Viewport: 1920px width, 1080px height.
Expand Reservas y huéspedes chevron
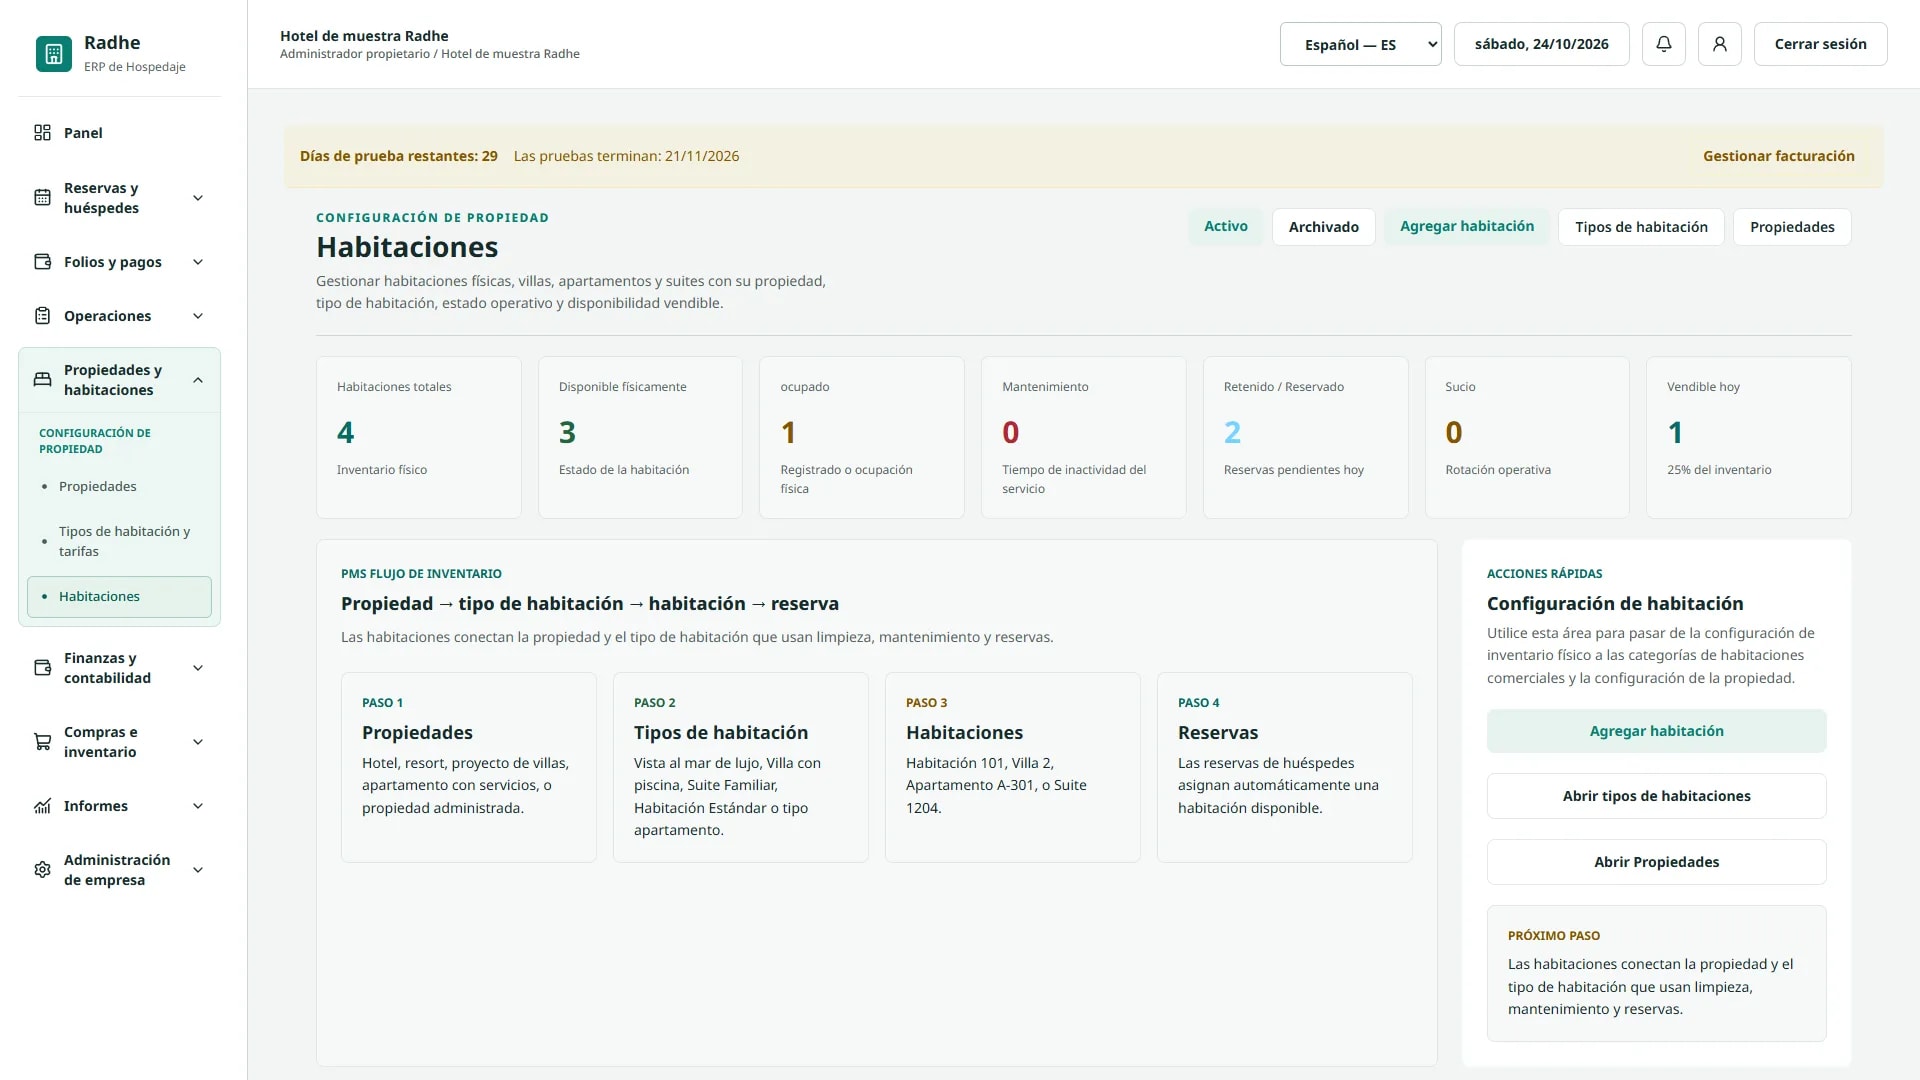198,198
